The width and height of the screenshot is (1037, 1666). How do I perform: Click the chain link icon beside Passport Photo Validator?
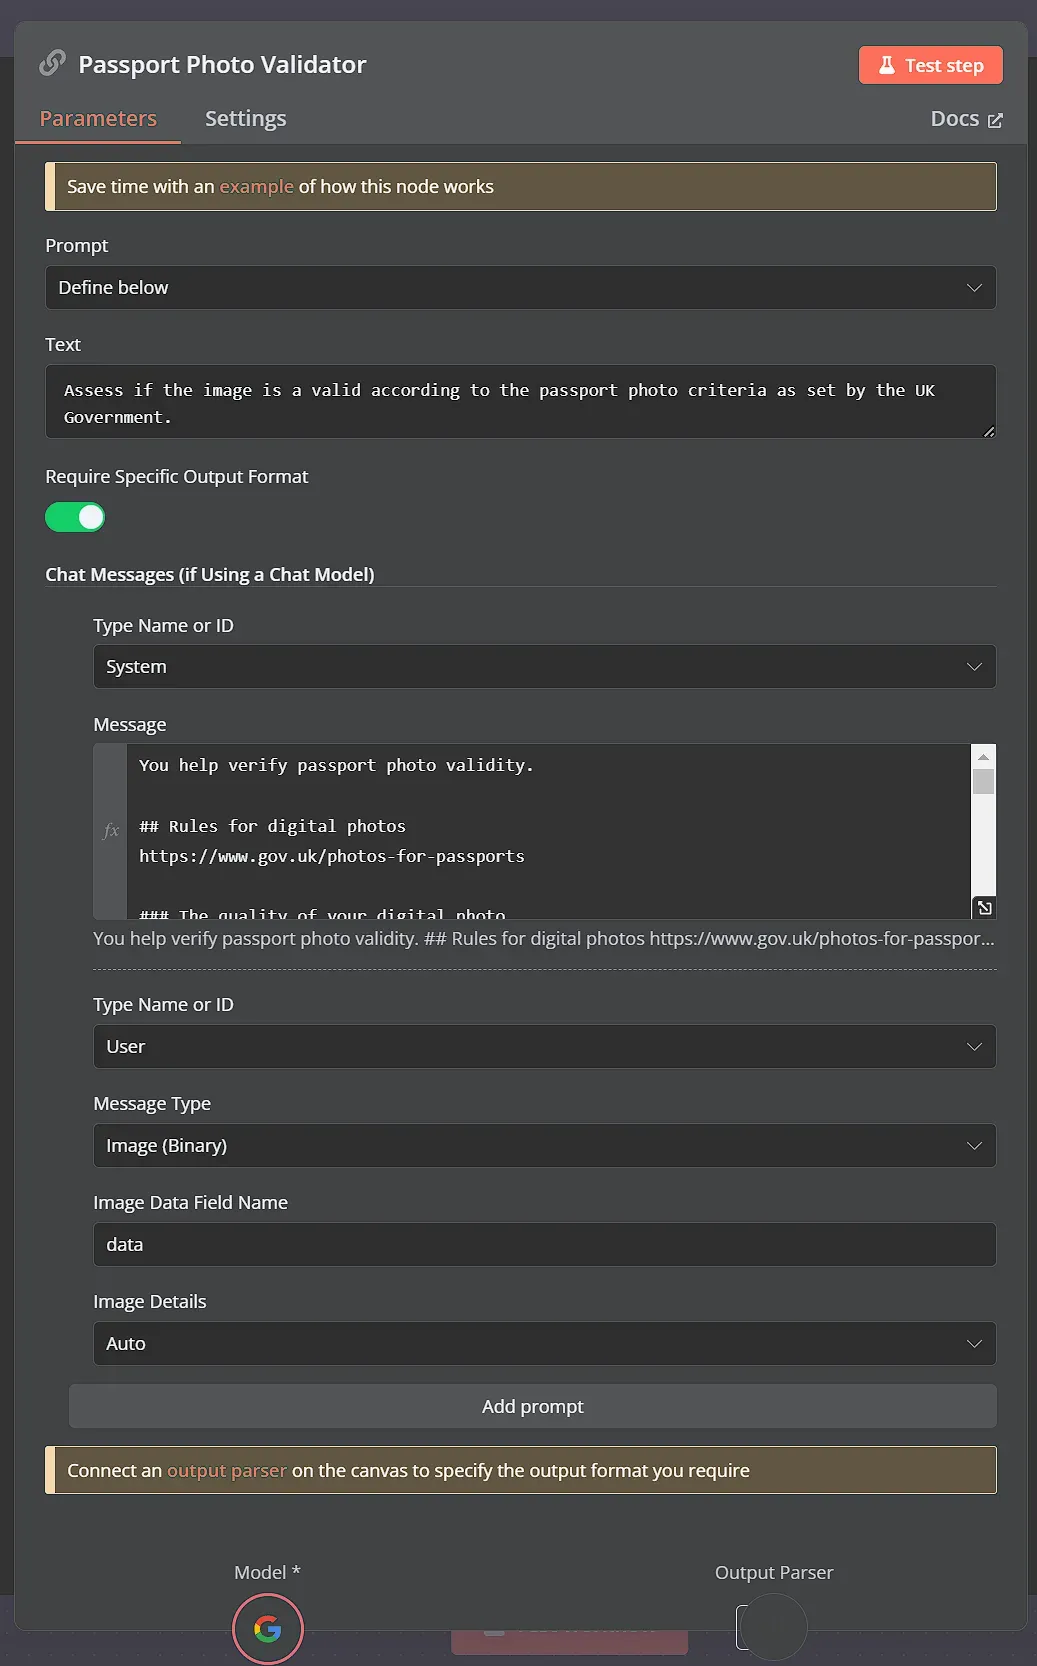(x=51, y=63)
